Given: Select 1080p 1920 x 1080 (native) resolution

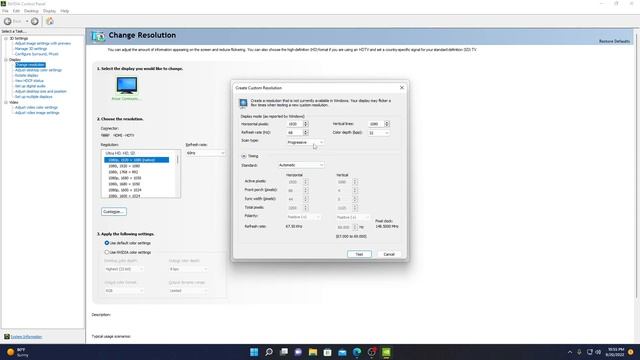Looking at the screenshot, I should [x=136, y=160].
